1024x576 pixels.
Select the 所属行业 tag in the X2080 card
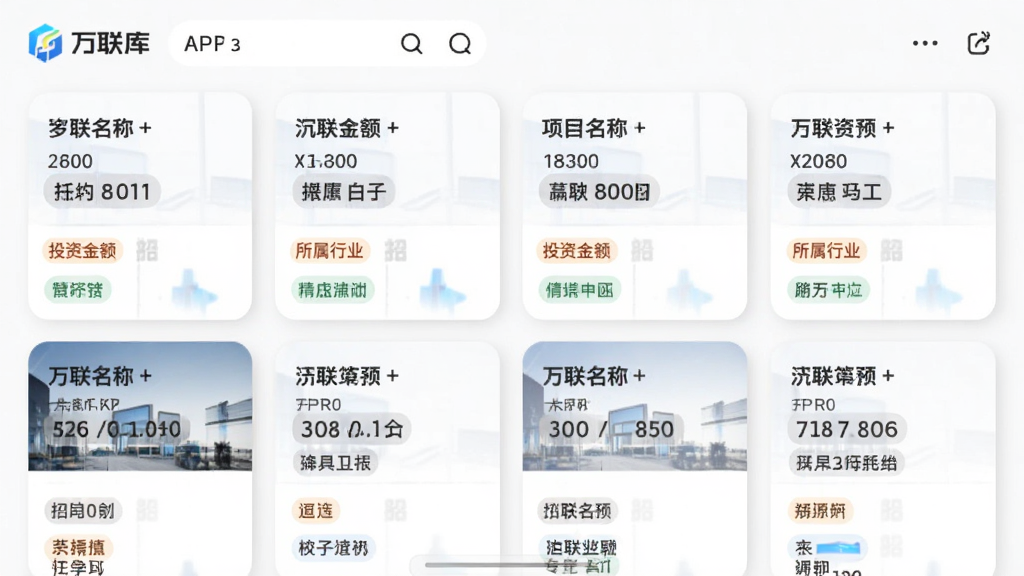pyautogui.click(x=826, y=250)
